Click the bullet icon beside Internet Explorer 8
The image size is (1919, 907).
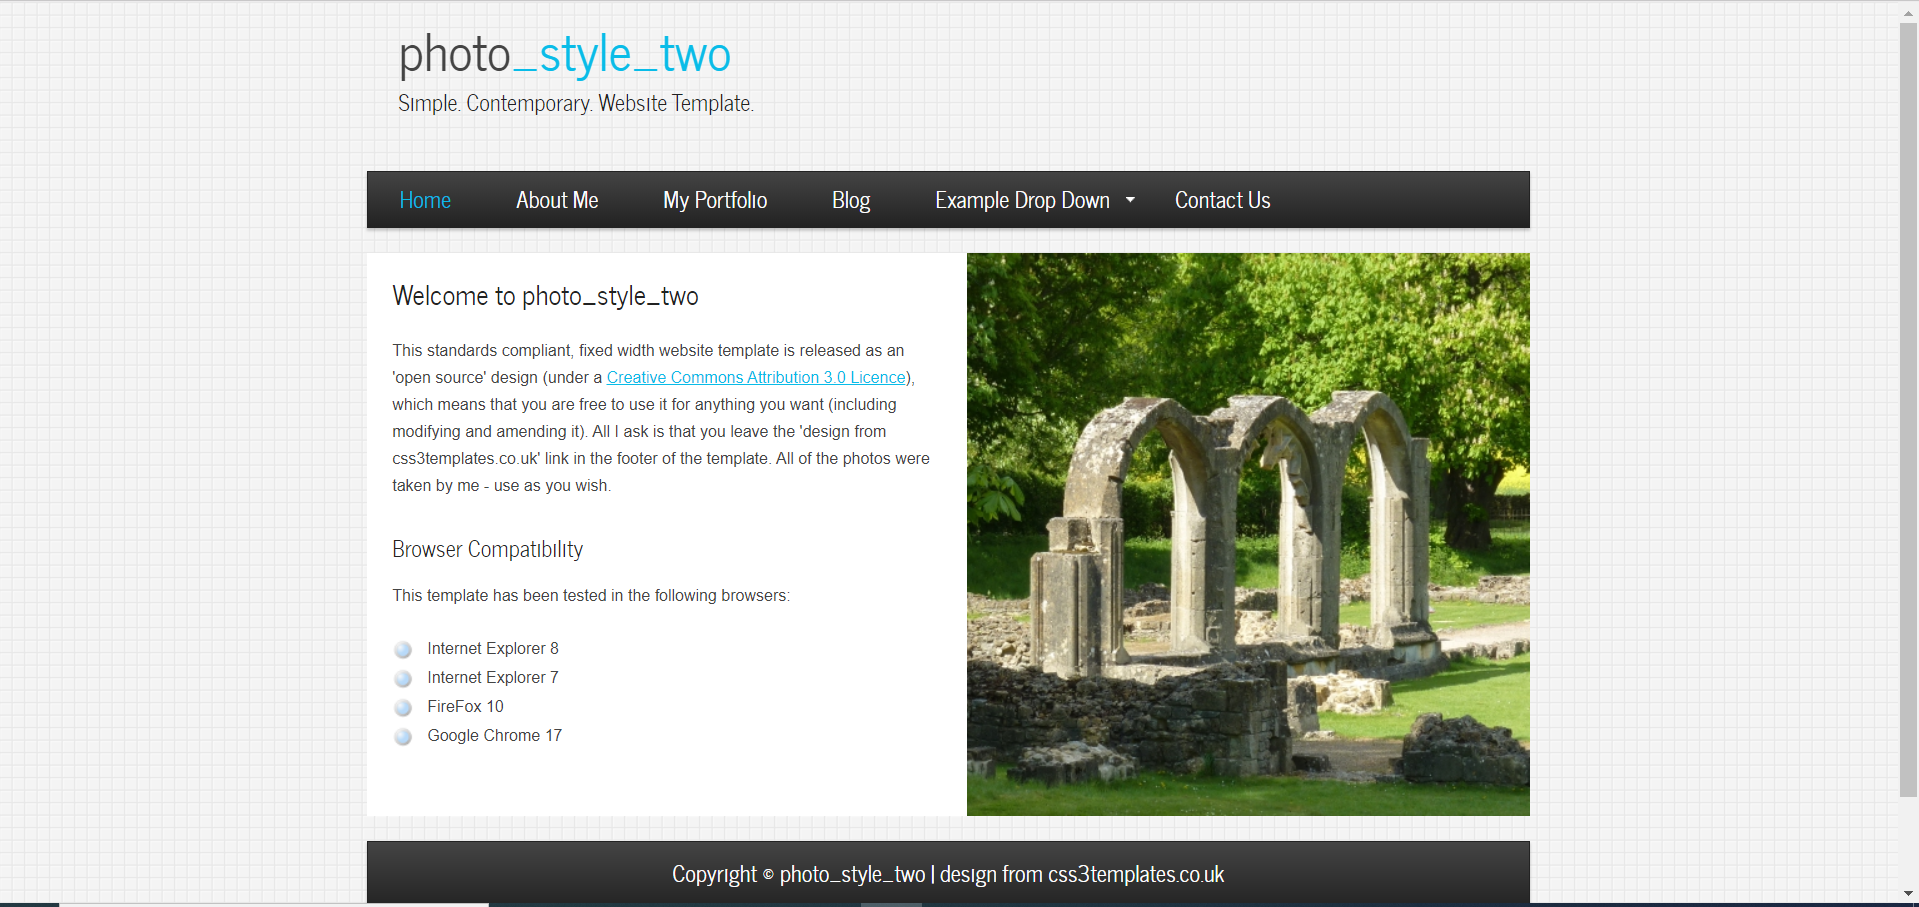pyautogui.click(x=403, y=649)
